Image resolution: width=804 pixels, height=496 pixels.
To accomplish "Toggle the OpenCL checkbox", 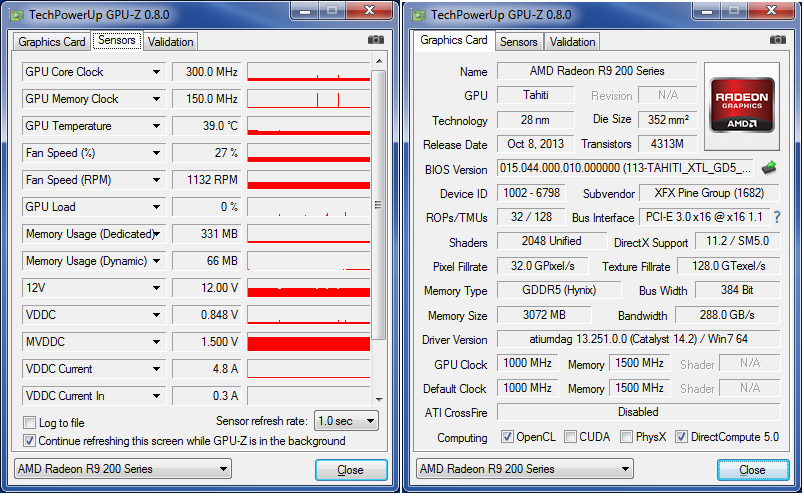I will [507, 437].
